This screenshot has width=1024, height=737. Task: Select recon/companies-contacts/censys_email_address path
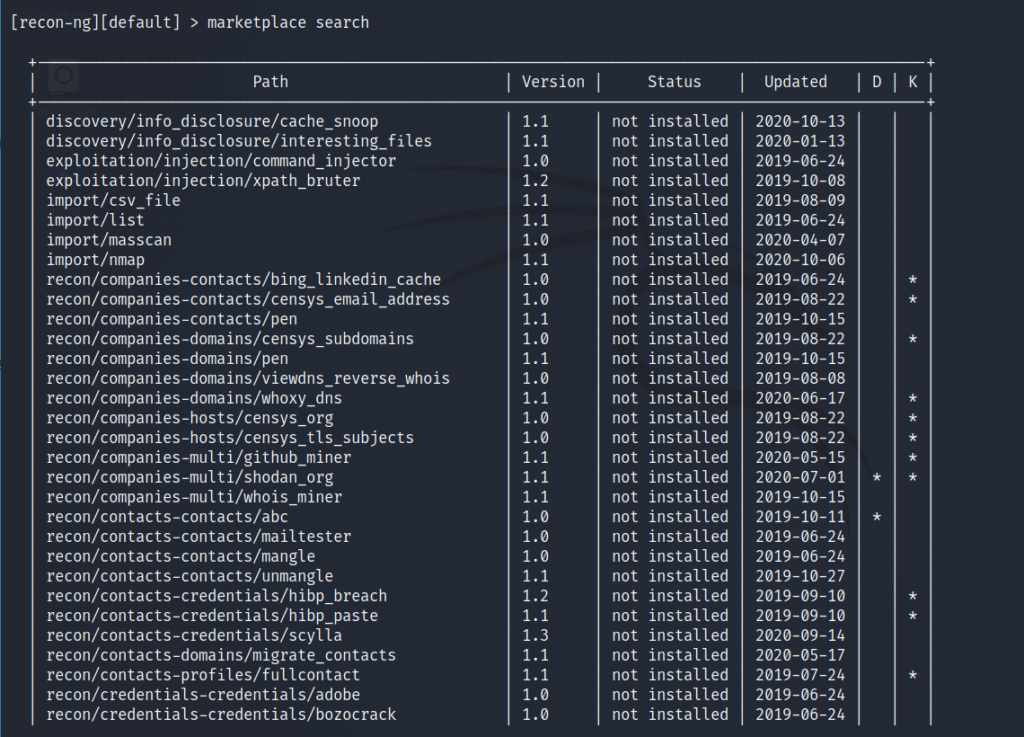point(248,299)
